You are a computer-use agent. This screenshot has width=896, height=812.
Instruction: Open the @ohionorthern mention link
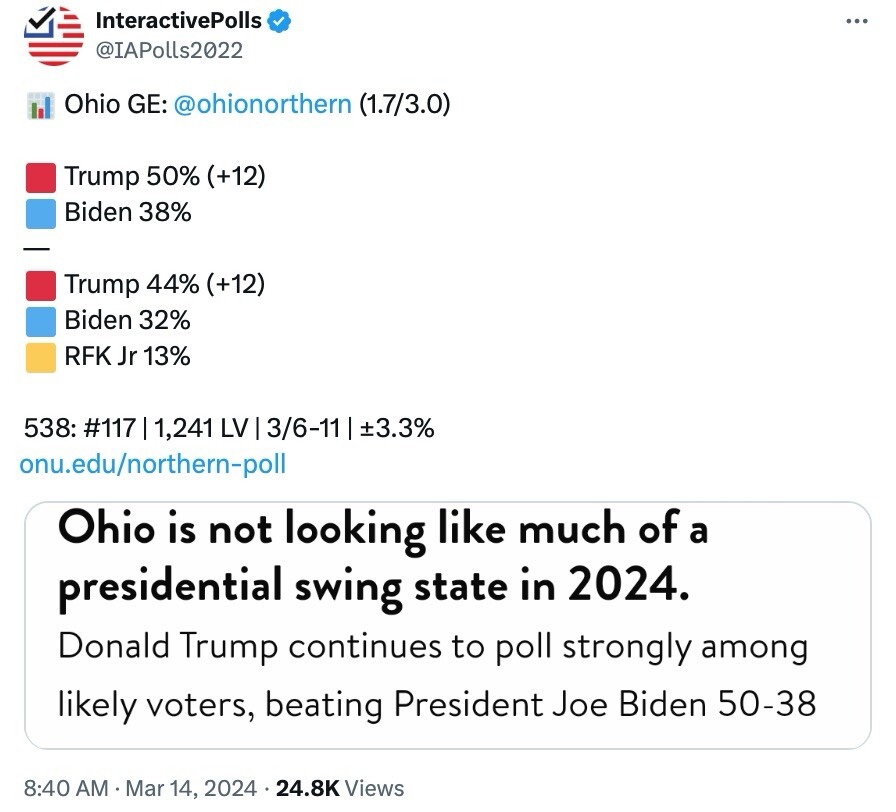click(262, 105)
